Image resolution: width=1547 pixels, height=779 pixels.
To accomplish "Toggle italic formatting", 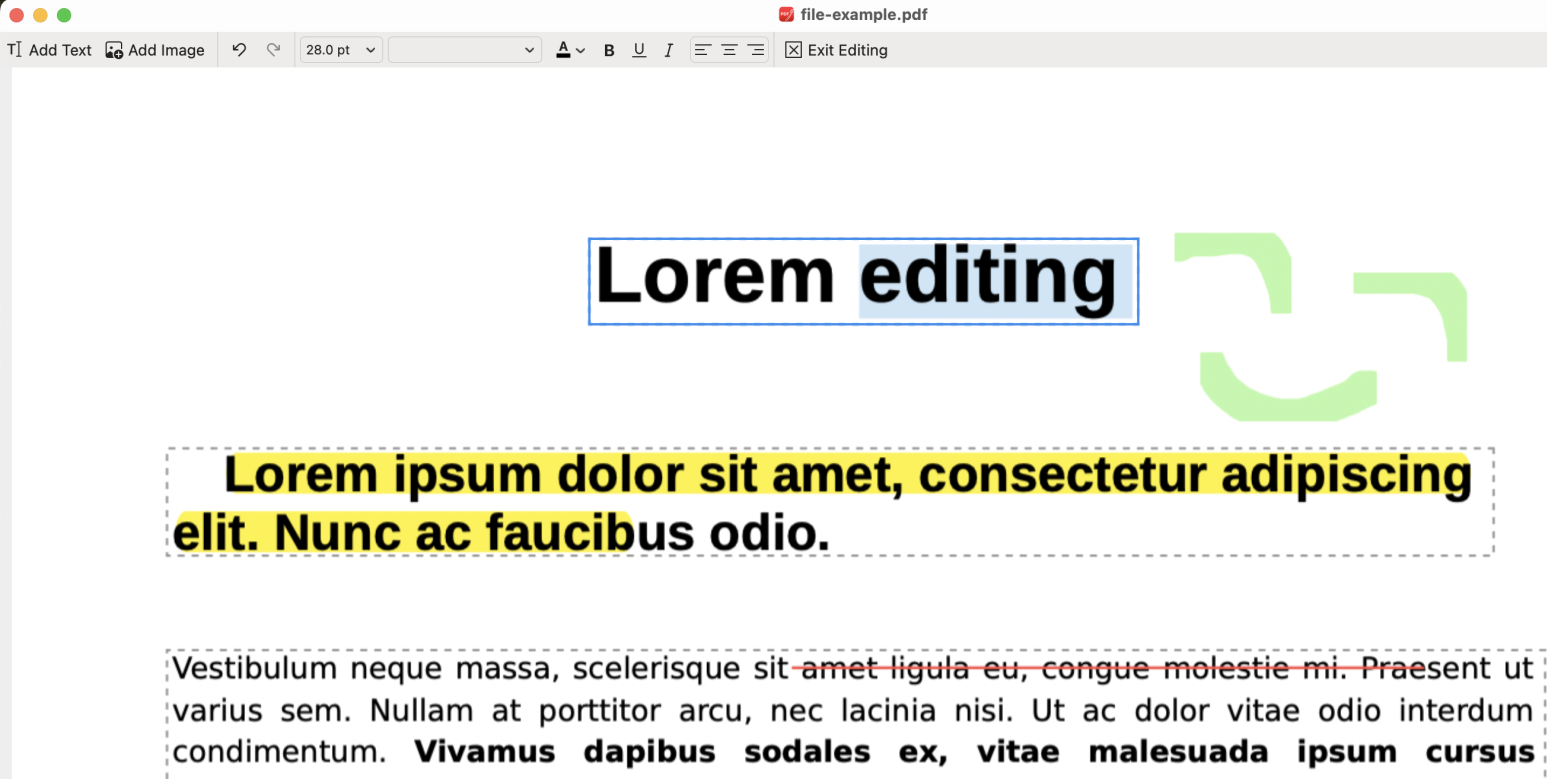I will [668, 49].
